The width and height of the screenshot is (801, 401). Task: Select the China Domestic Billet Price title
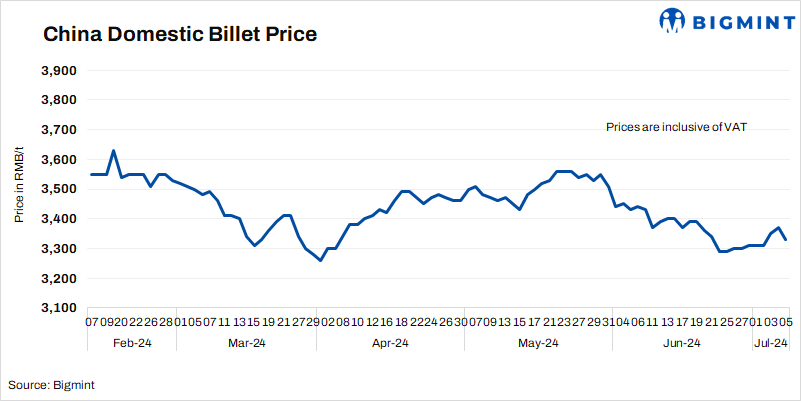(x=180, y=35)
